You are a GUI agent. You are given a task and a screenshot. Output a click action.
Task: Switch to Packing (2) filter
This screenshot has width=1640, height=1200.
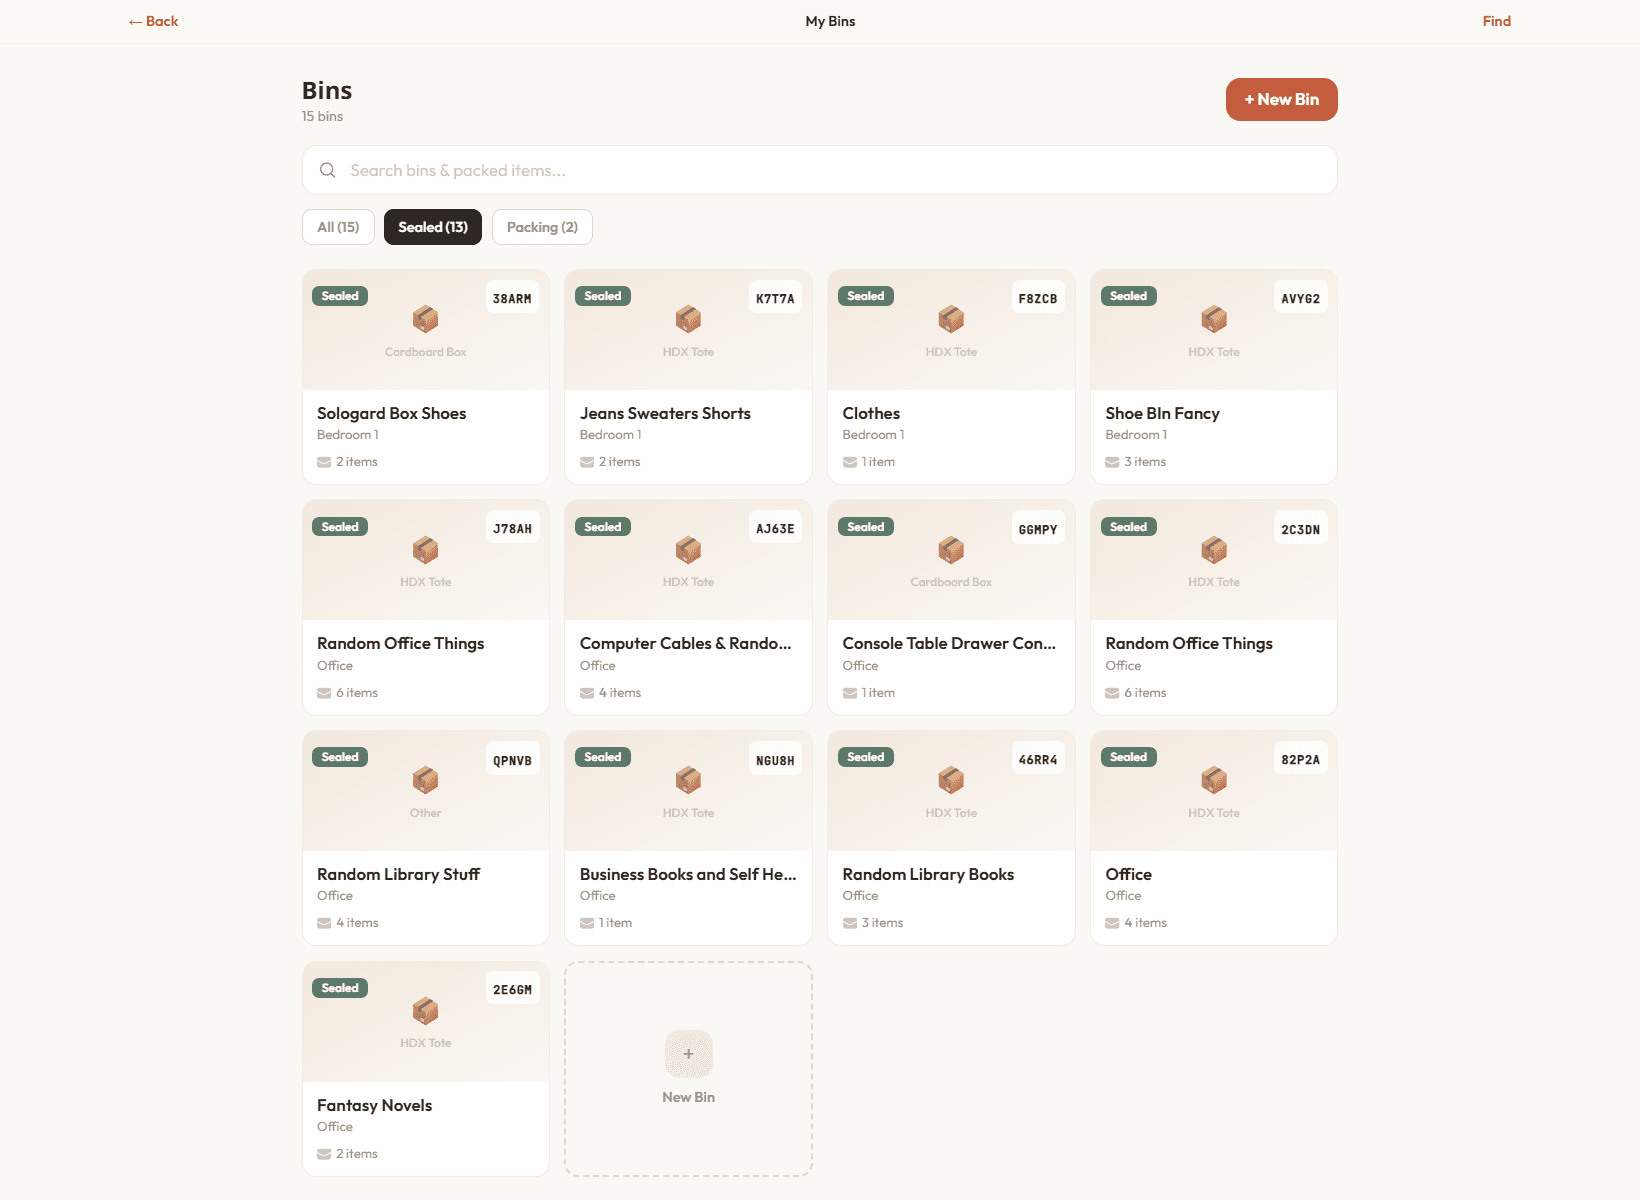[542, 227]
